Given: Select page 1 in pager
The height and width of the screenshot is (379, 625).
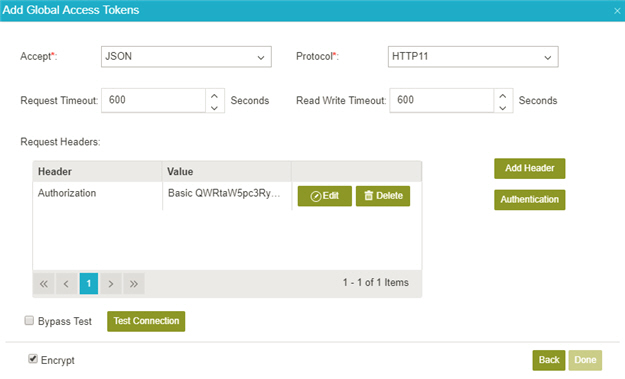Looking at the screenshot, I should [89, 284].
